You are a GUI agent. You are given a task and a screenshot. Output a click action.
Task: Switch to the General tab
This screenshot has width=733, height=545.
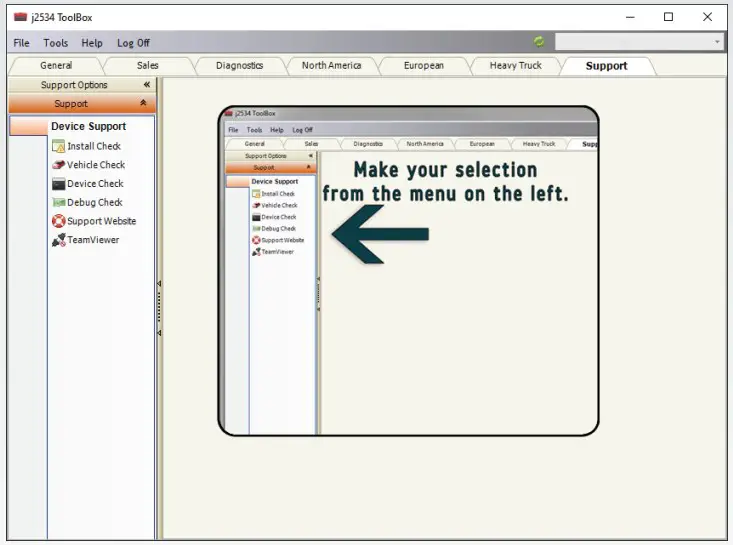pos(56,65)
